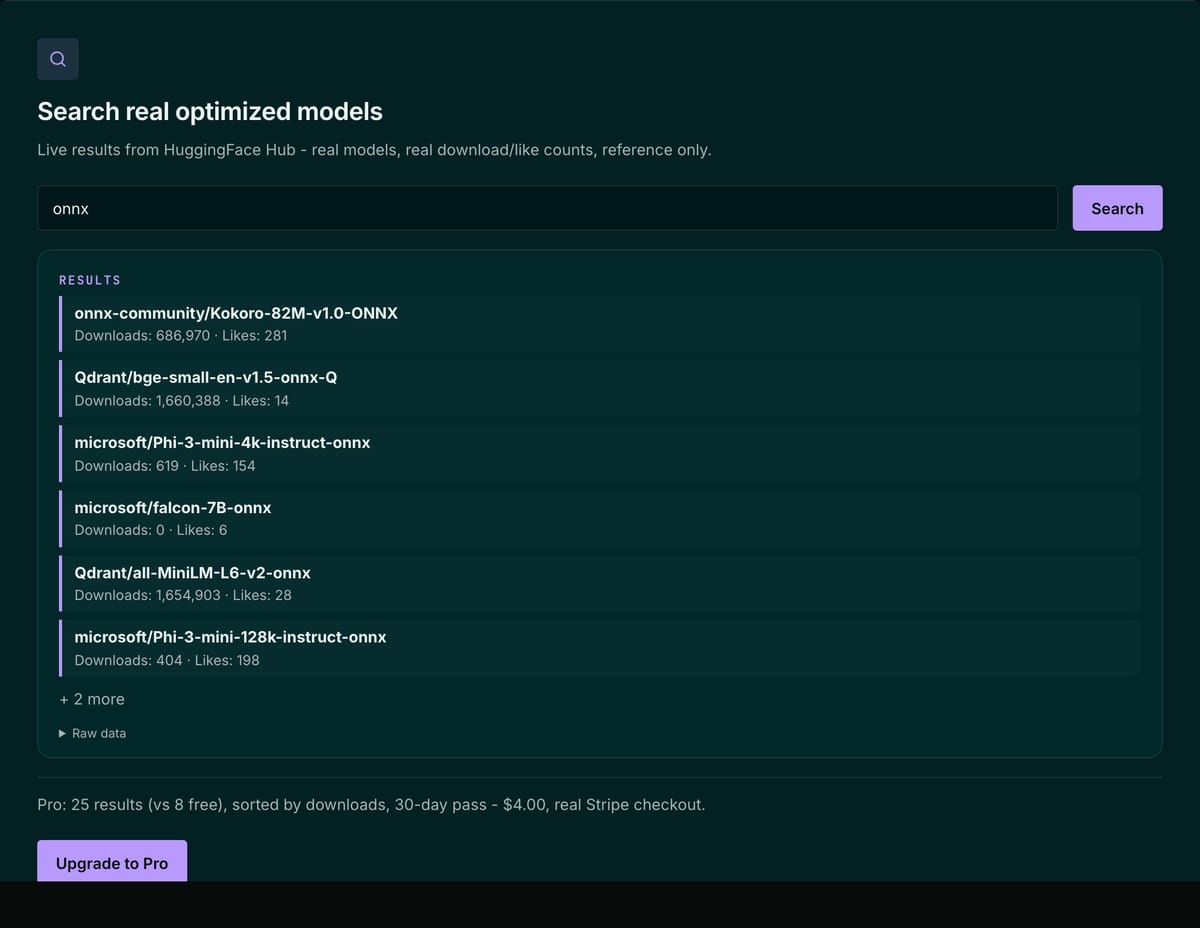Focus the search field containing onnx
This screenshot has width=1200, height=928.
click(x=547, y=208)
